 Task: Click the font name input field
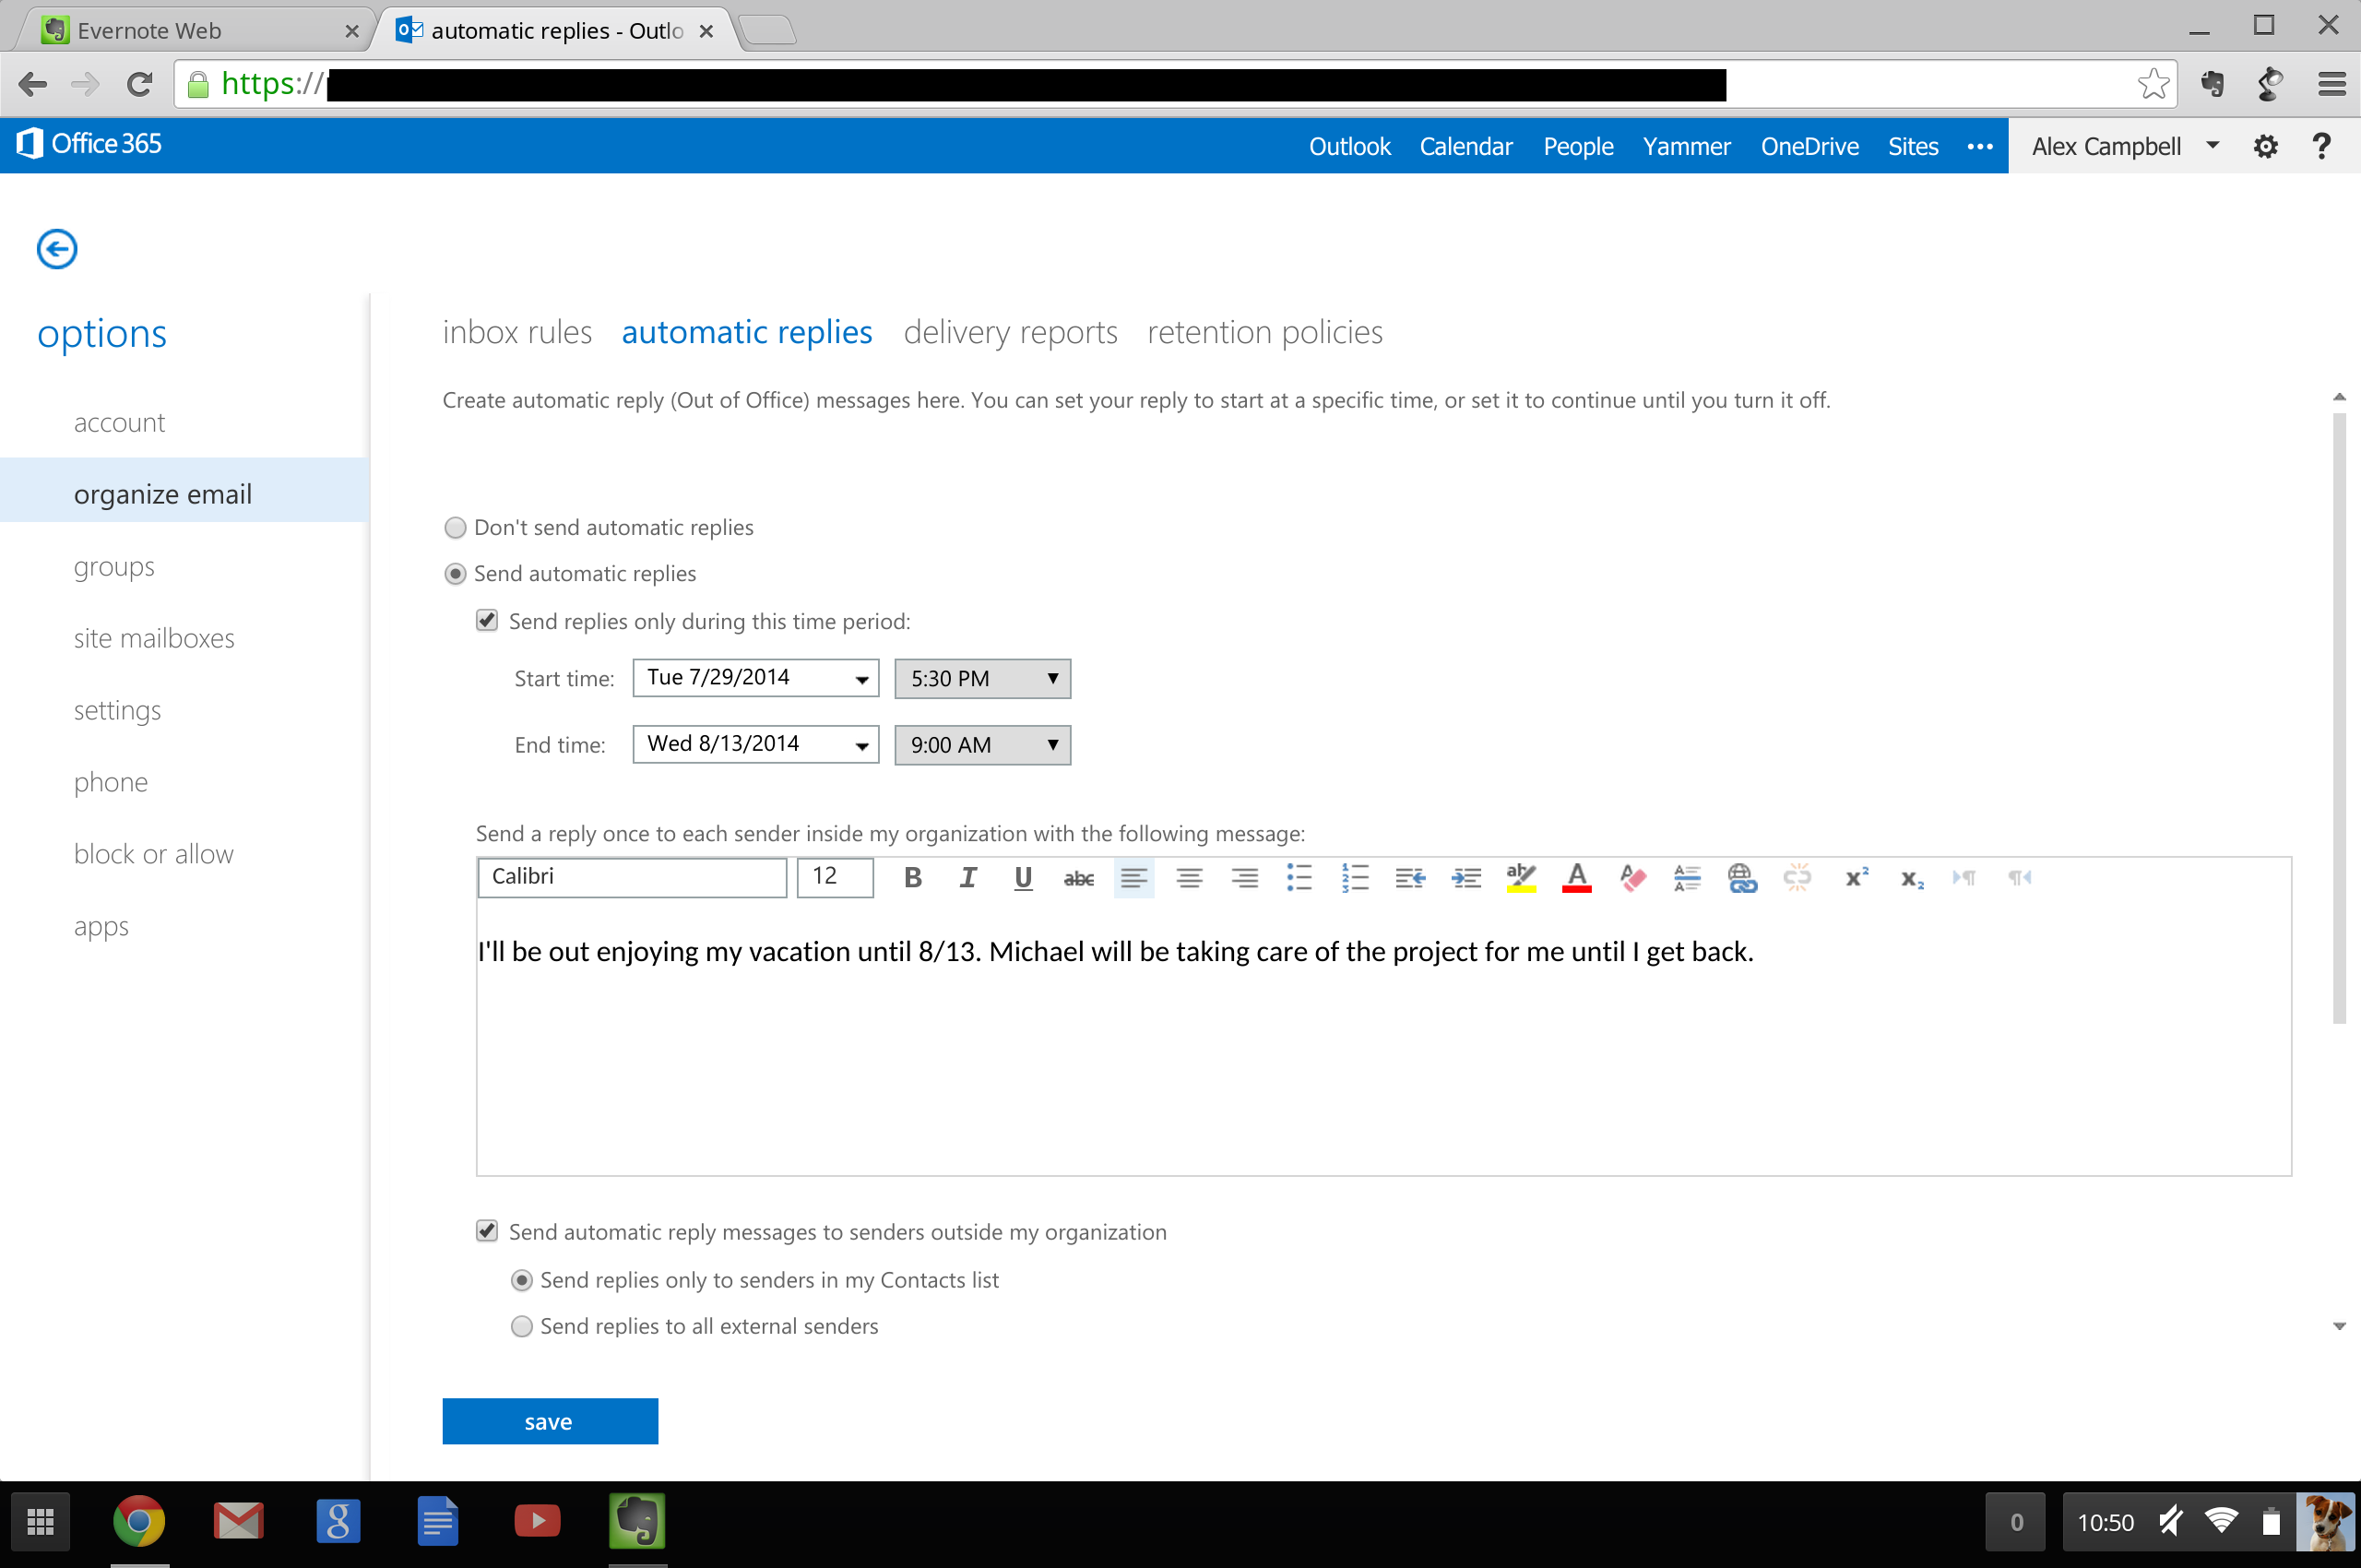point(633,875)
